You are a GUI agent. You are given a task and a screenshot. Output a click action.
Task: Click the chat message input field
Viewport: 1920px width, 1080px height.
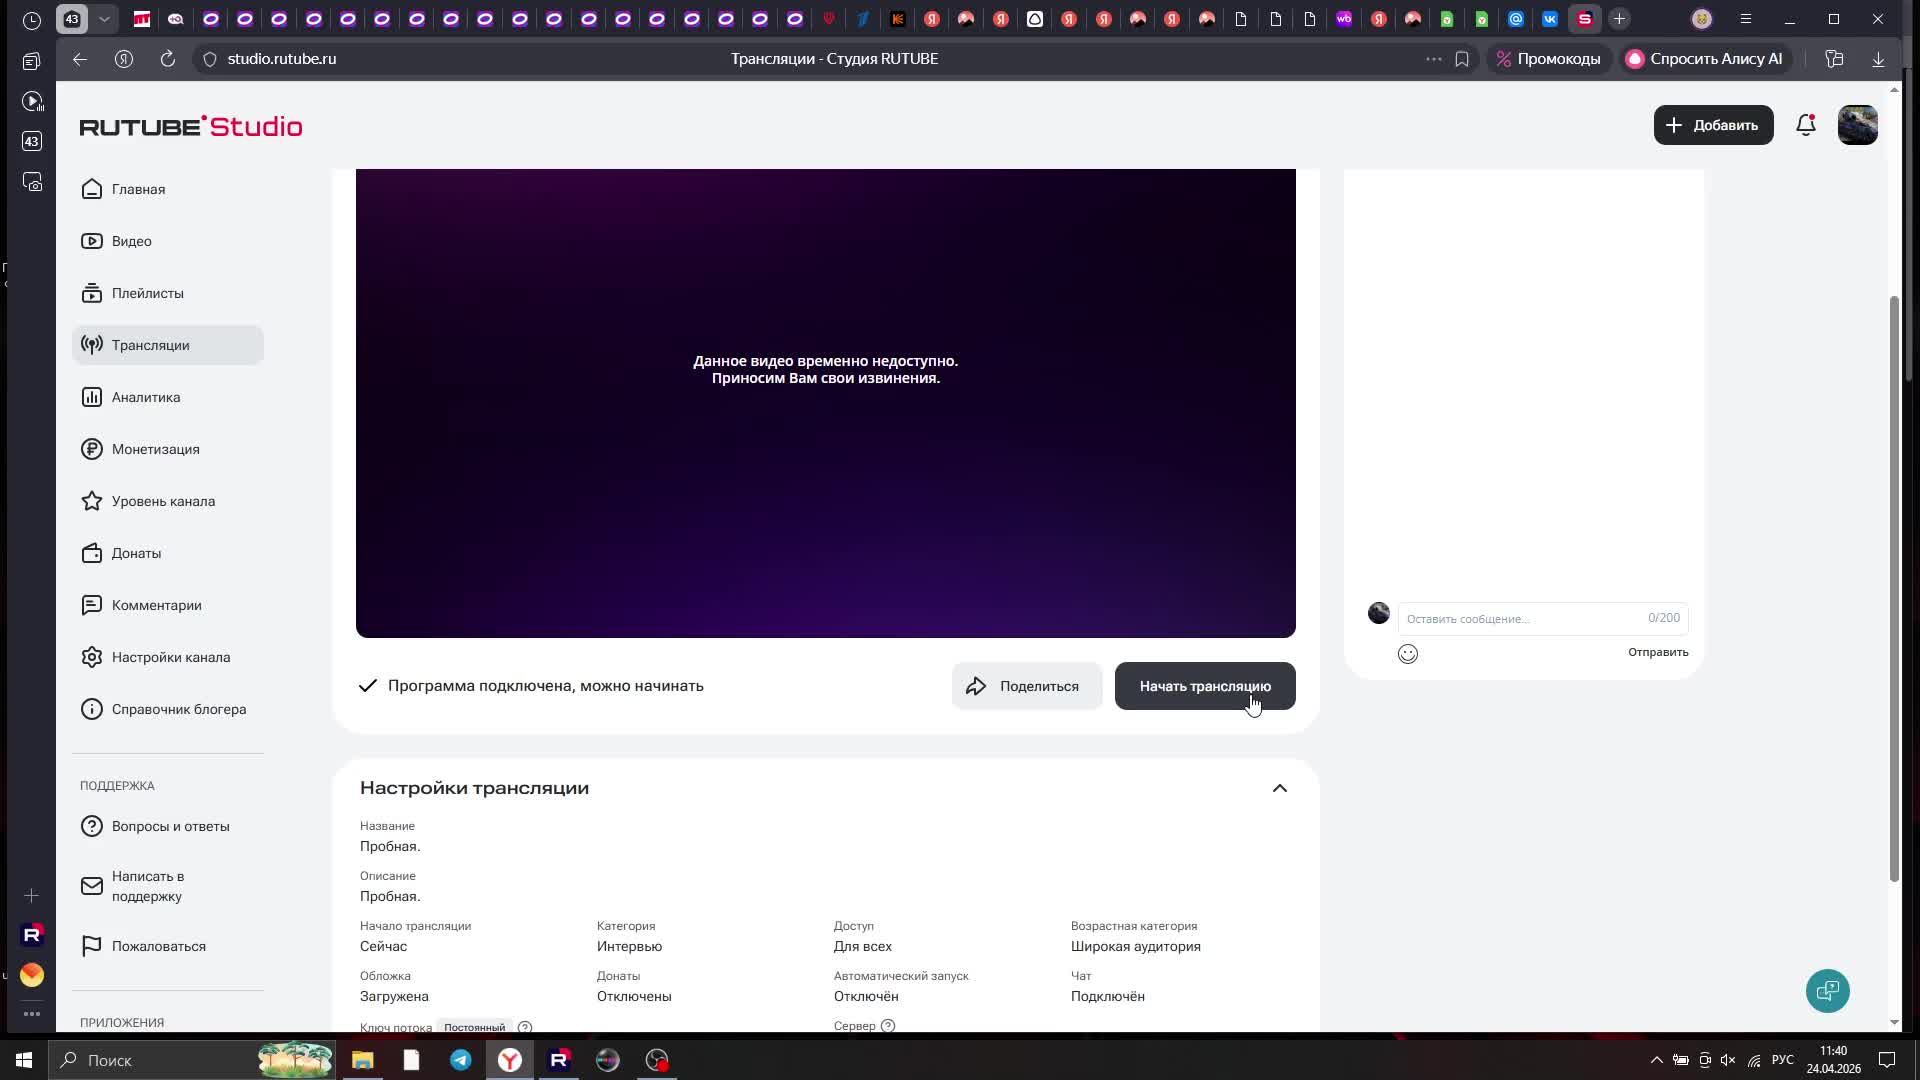(x=1520, y=619)
